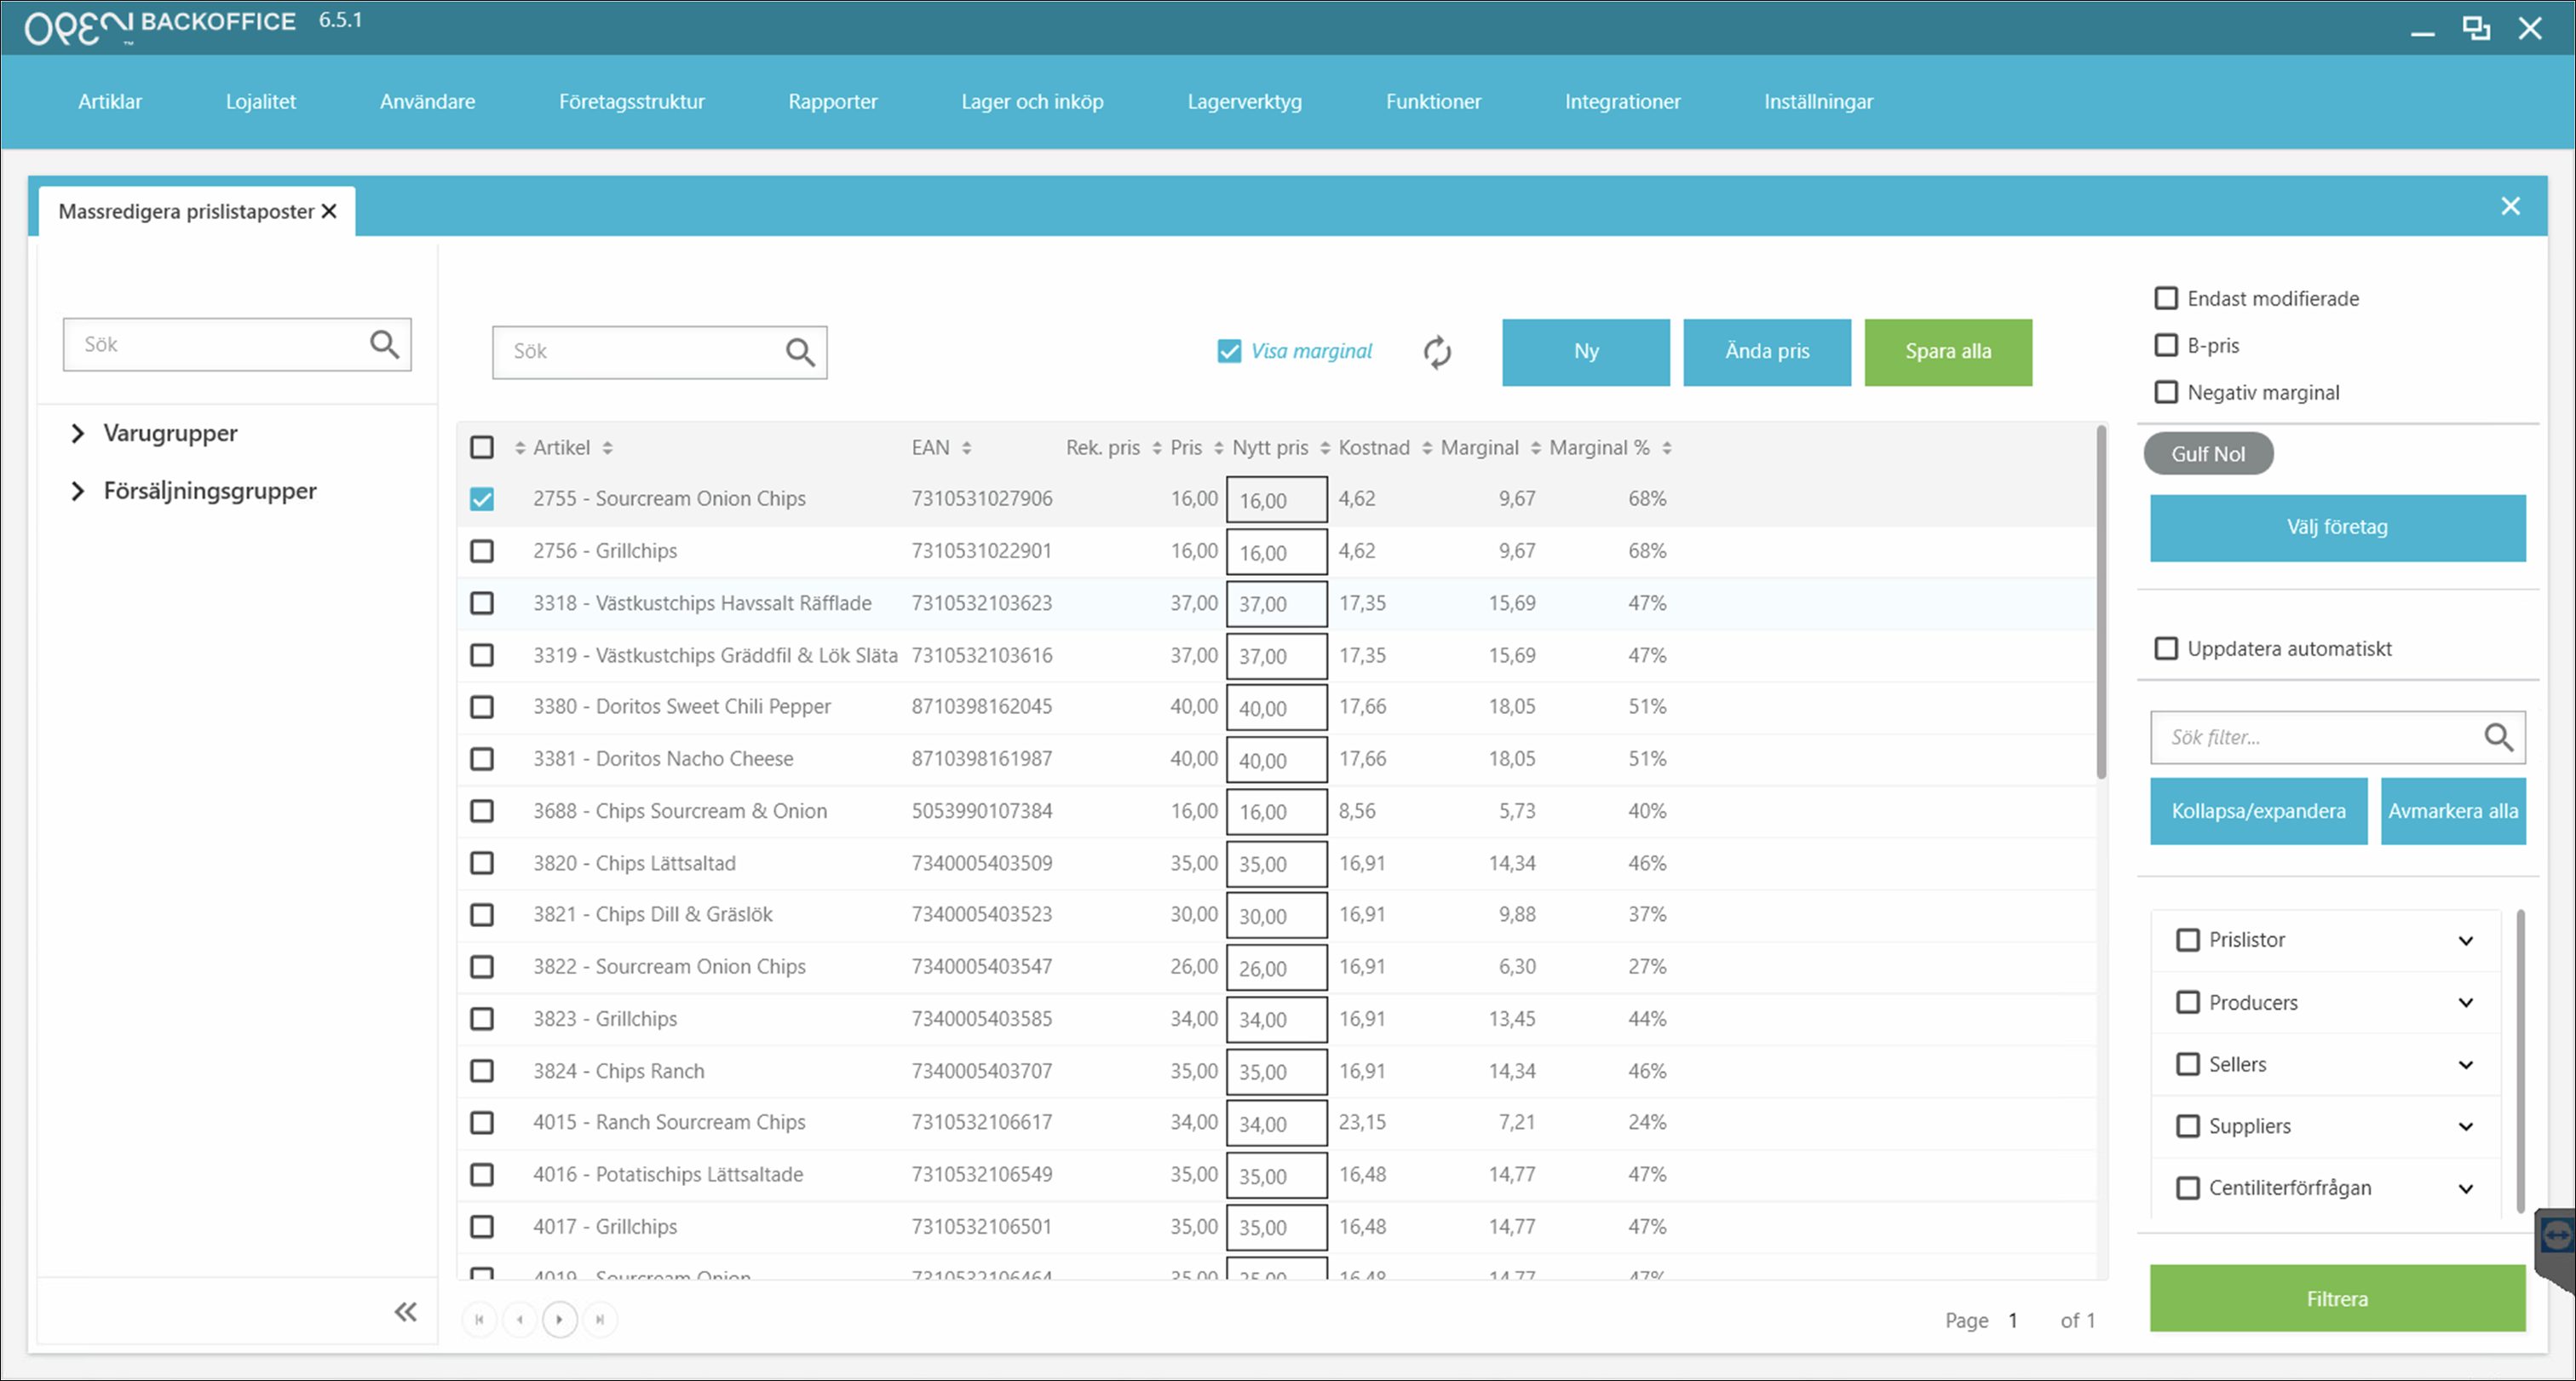Go to previous page with pager icon
This screenshot has height=1381, width=2576.
pos(520,1320)
